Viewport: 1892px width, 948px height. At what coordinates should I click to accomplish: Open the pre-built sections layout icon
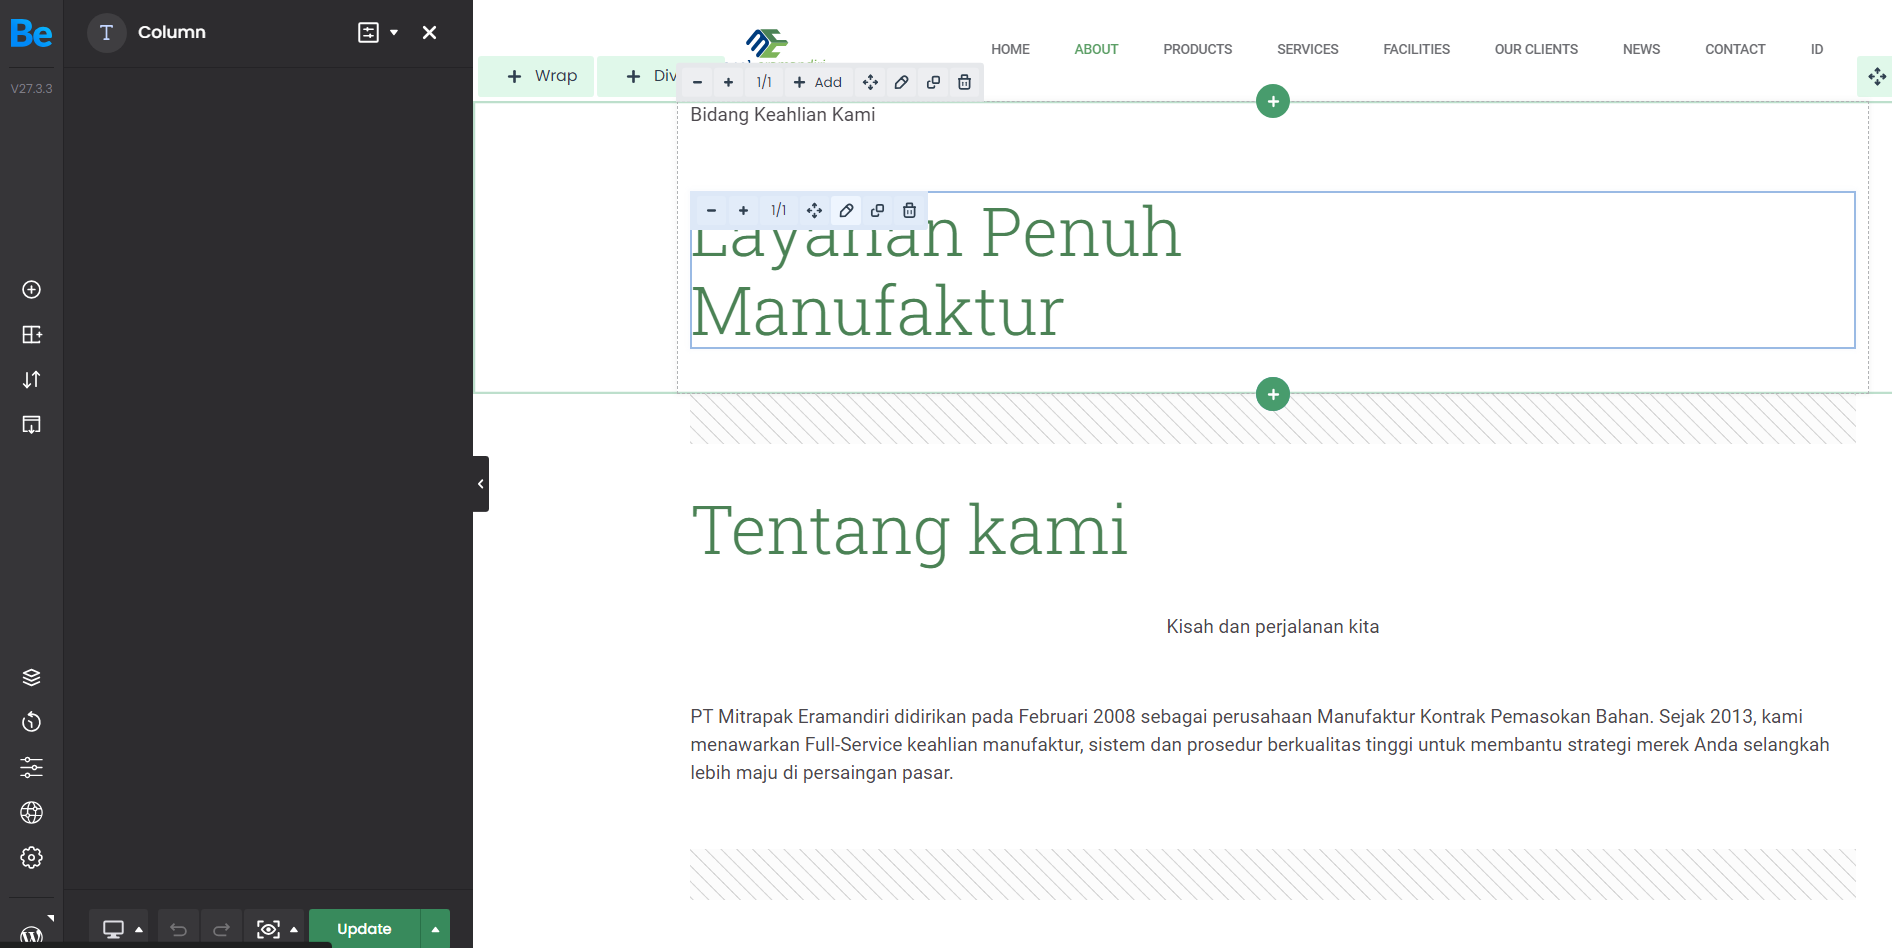[32, 335]
